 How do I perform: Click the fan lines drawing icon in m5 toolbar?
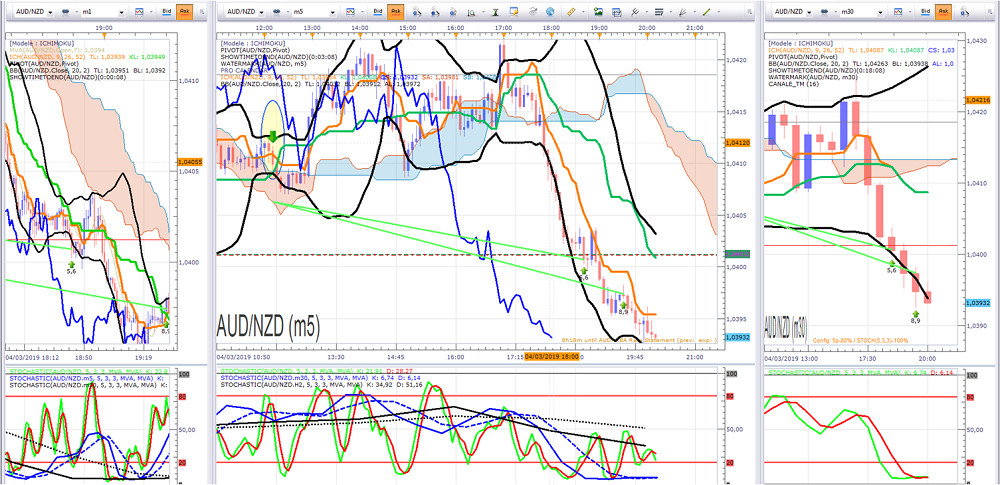pyautogui.click(x=682, y=11)
